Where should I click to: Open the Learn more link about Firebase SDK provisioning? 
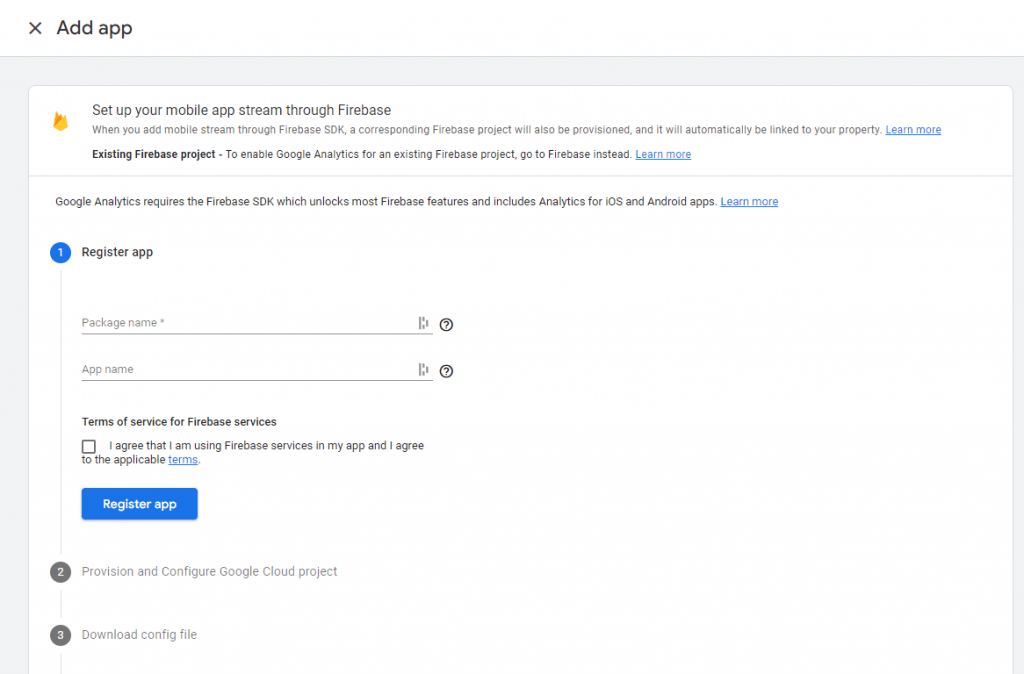coord(913,129)
